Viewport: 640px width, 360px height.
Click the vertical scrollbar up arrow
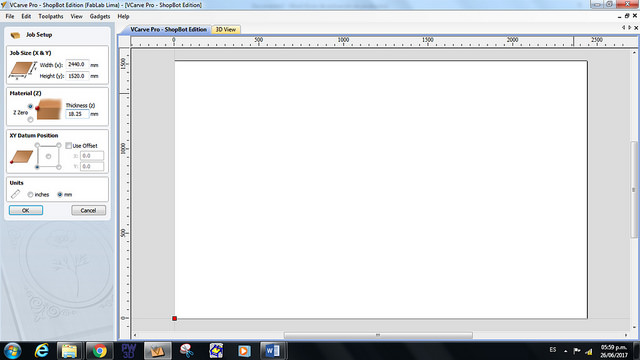(634, 53)
